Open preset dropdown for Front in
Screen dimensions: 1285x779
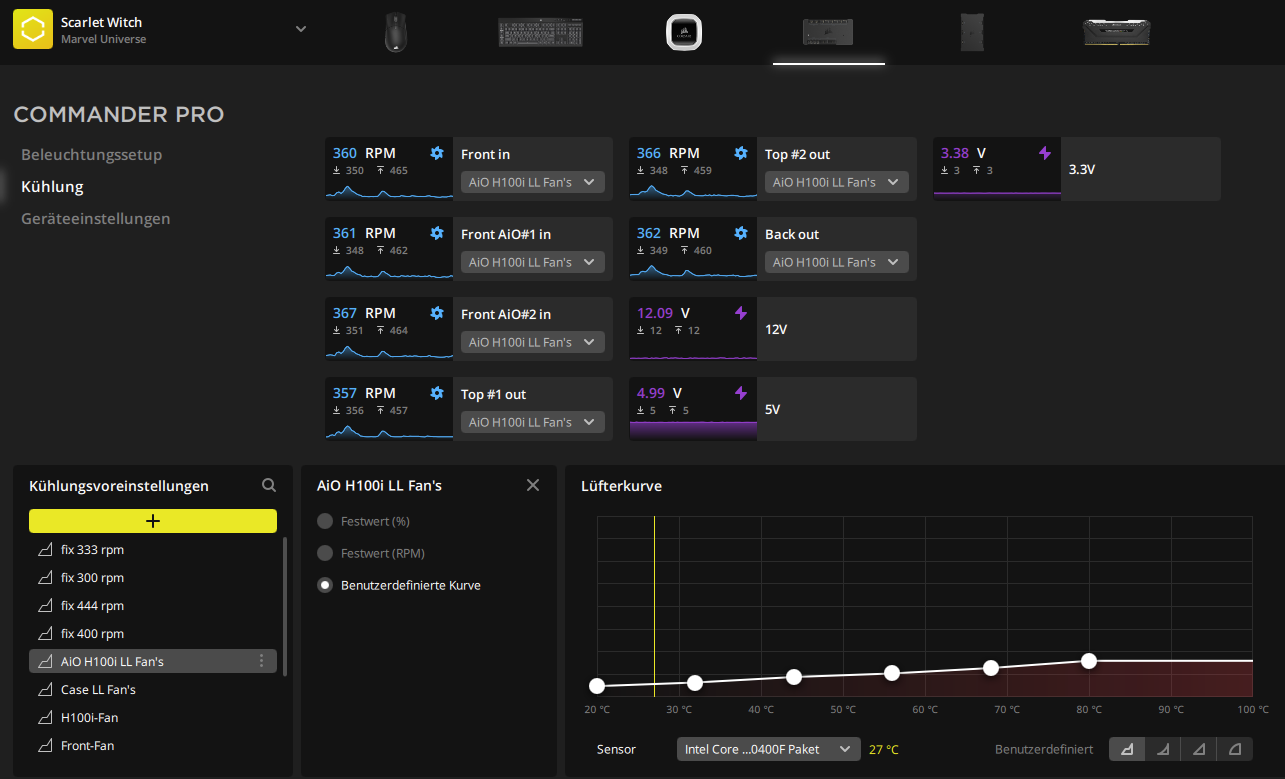(x=533, y=182)
